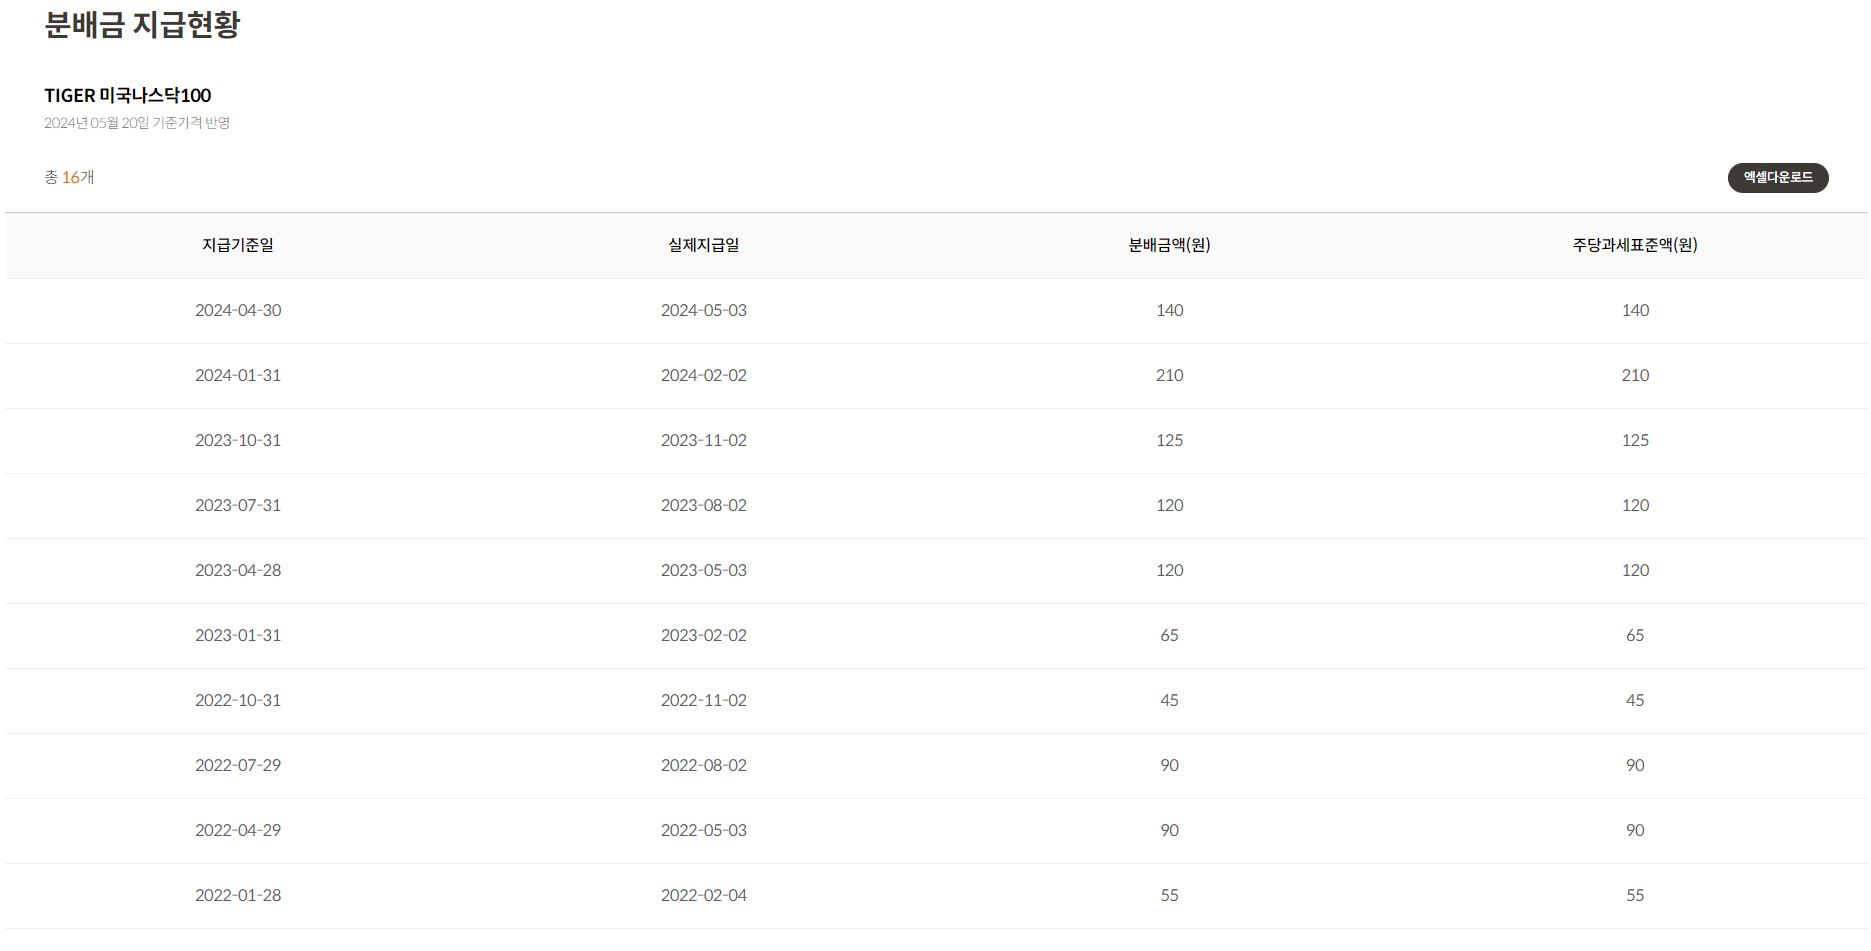Click 주당과세표준액 55 in the 2022-01-28 row
This screenshot has height=951, width=1871.
pyautogui.click(x=1635, y=895)
